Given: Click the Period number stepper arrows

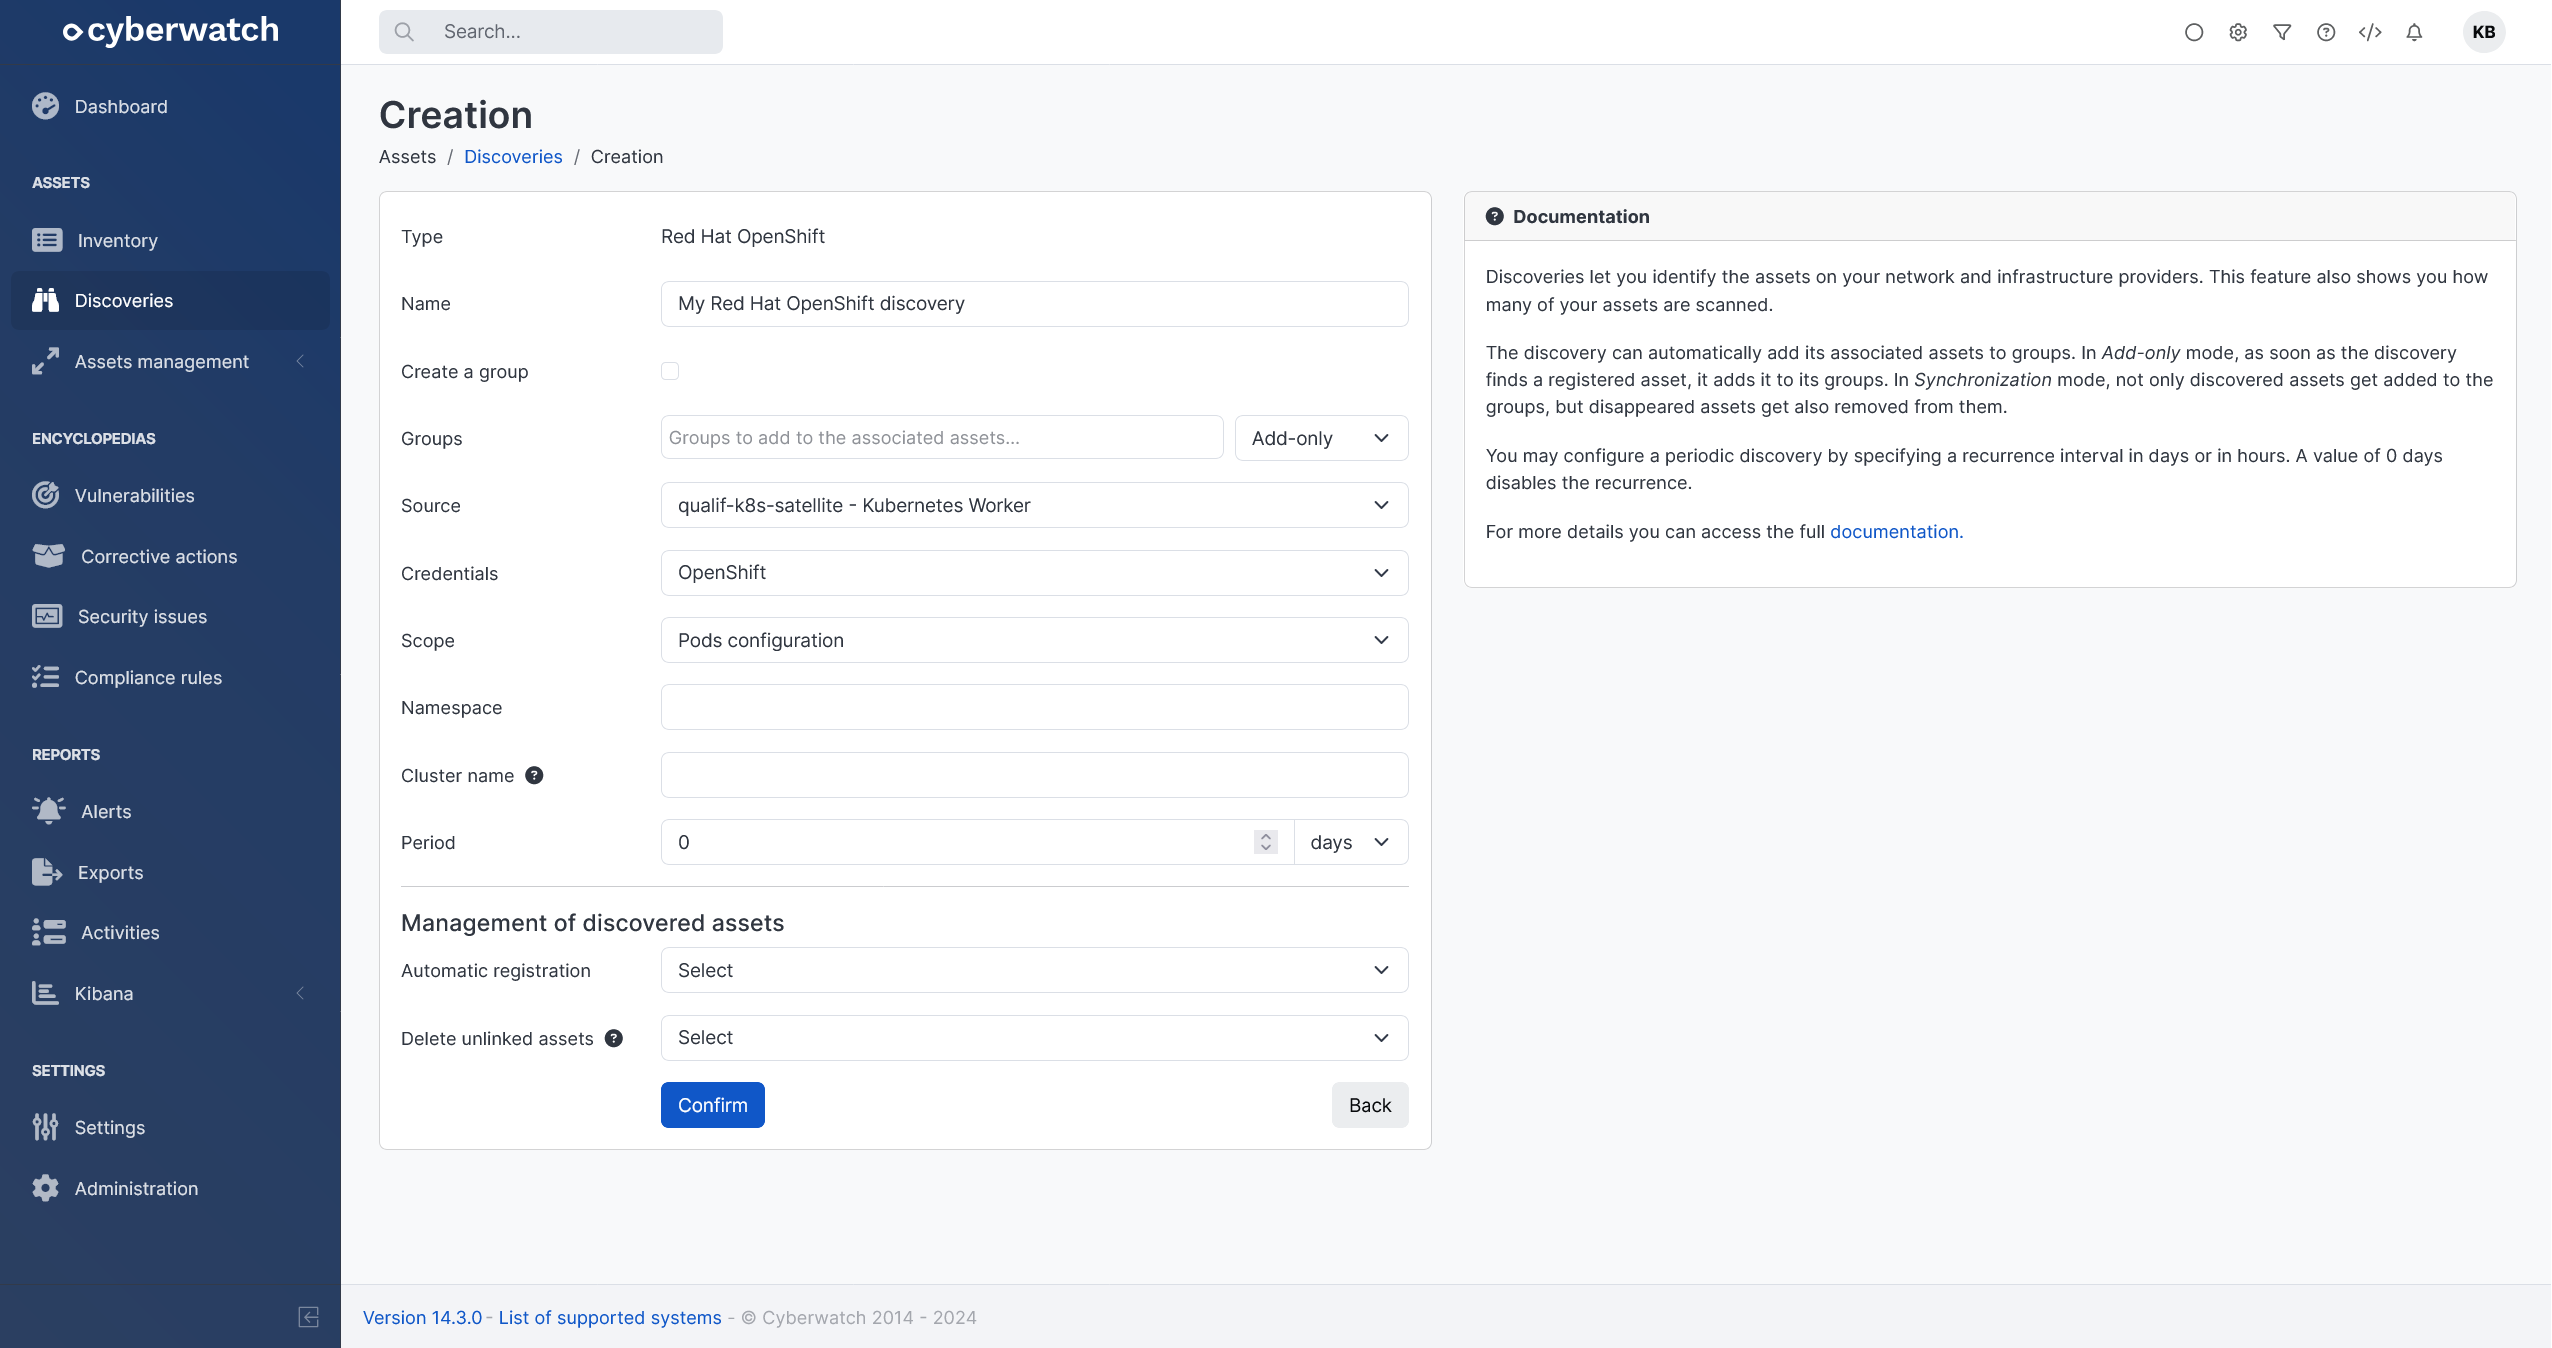Looking at the screenshot, I should [x=1266, y=842].
